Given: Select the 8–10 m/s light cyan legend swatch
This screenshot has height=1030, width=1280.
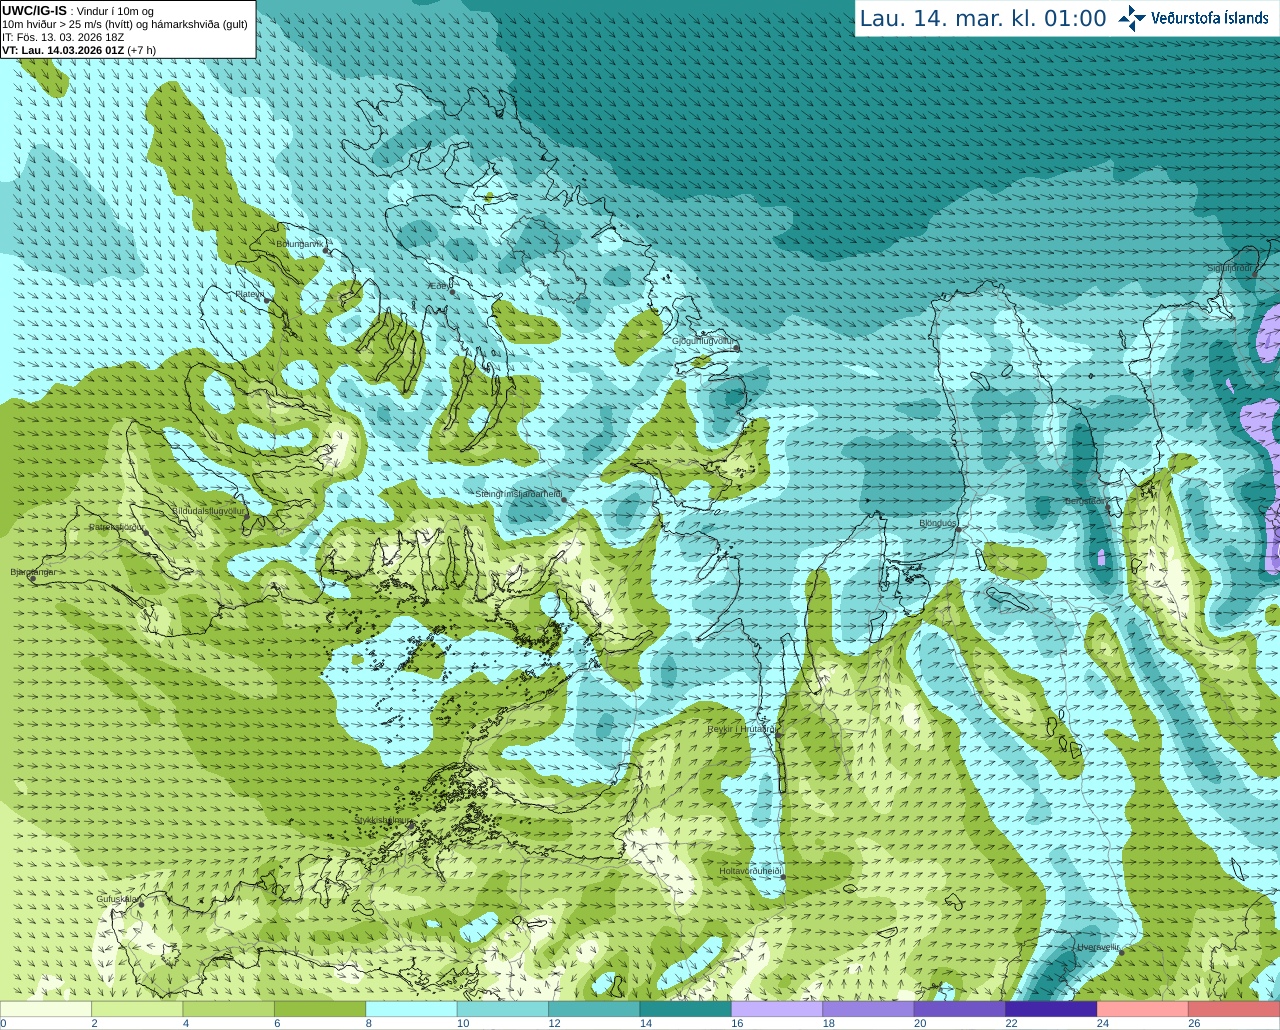Looking at the screenshot, I should click(412, 1009).
